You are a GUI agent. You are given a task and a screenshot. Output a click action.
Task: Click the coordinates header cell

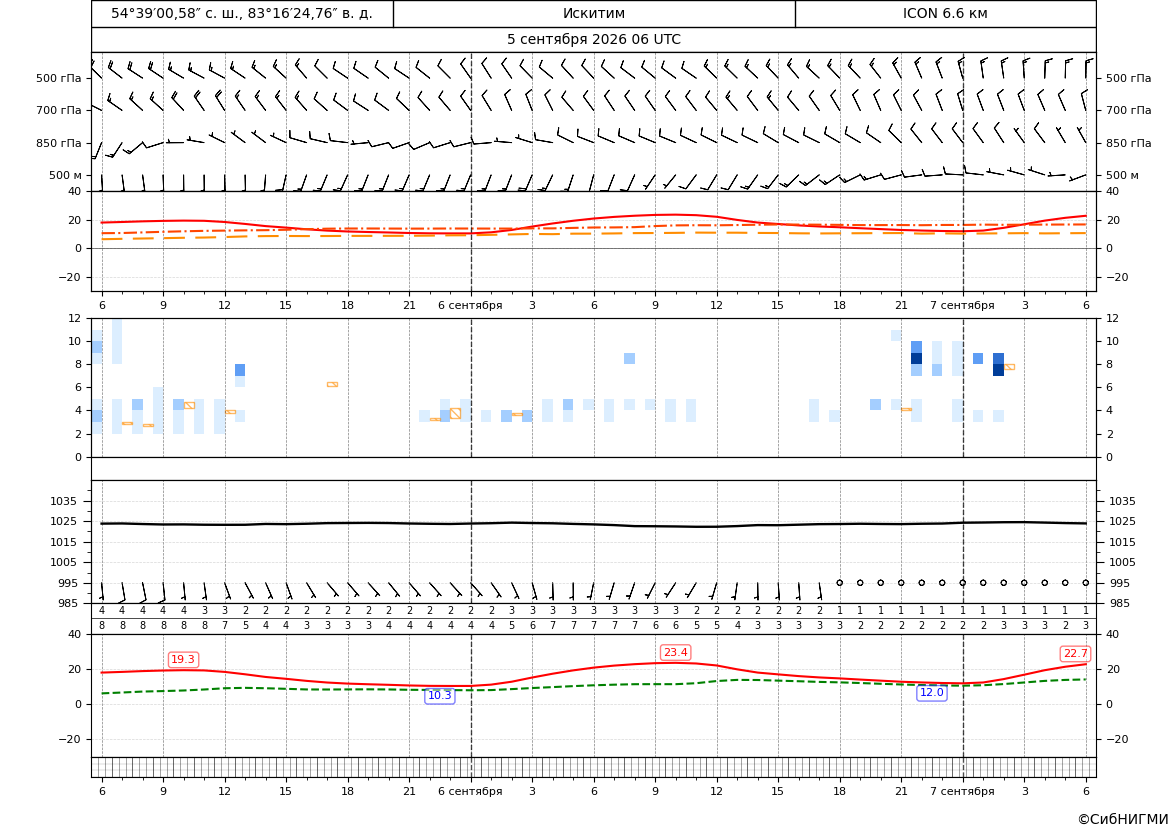pos(242,13)
